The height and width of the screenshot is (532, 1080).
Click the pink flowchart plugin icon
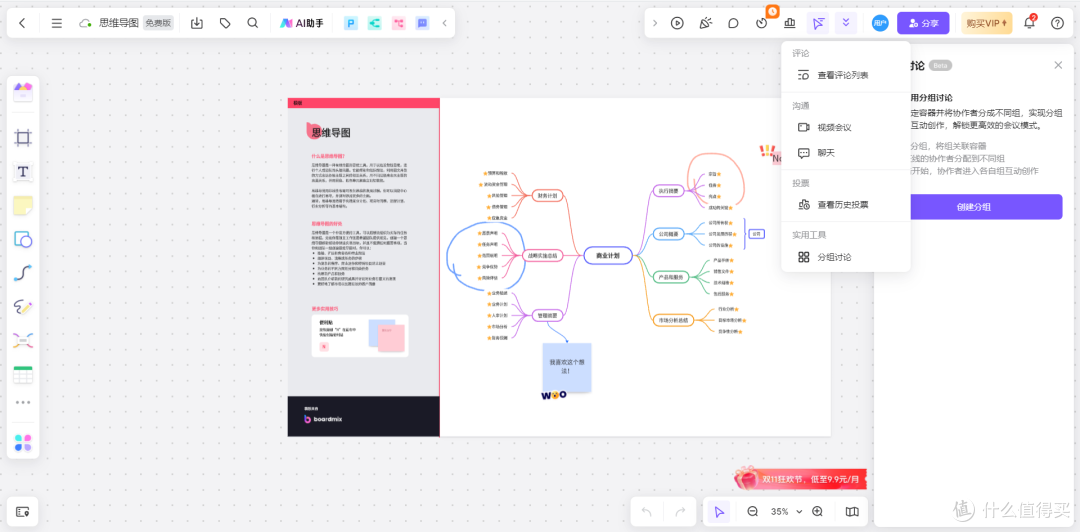tap(399, 23)
